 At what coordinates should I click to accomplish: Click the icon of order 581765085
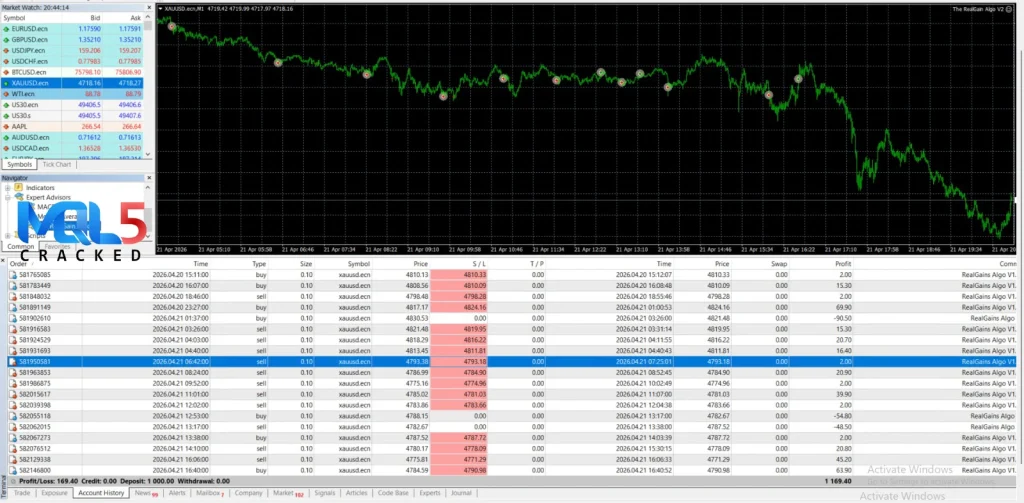(12, 275)
